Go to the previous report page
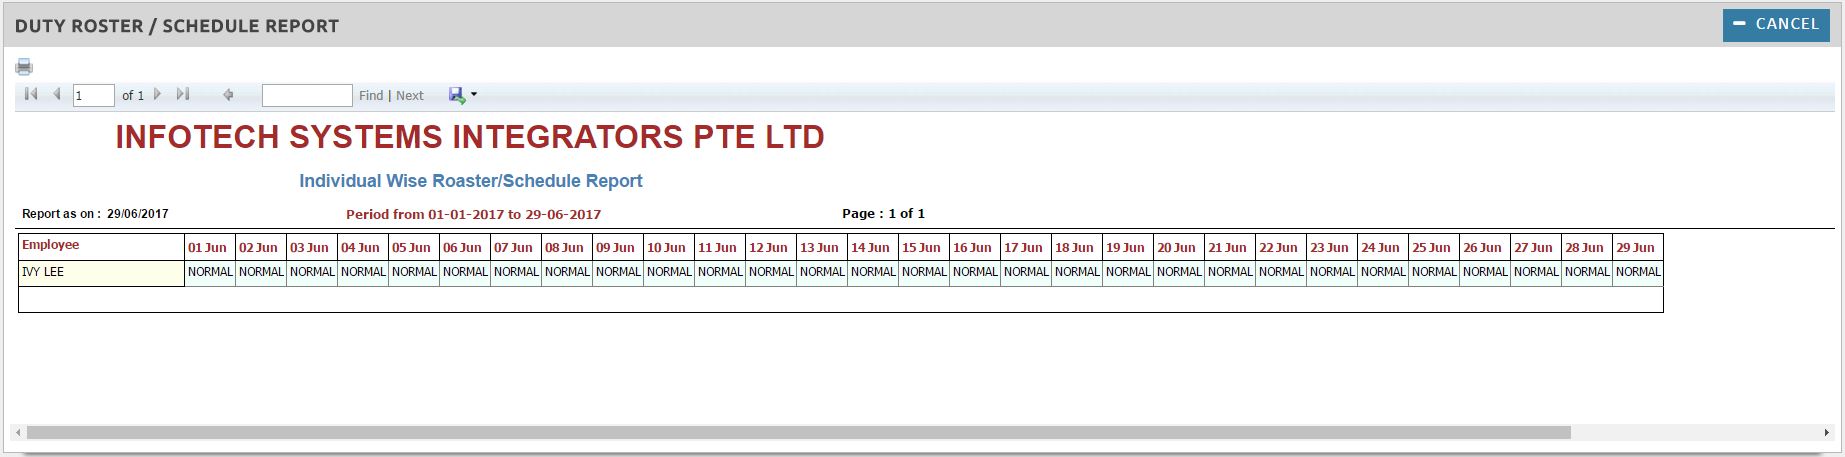Image resolution: width=1845 pixels, height=457 pixels. click(57, 94)
